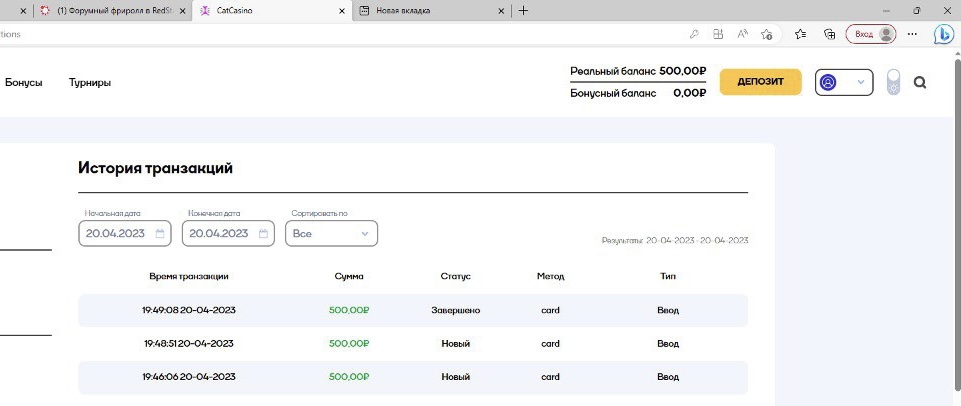
Task: Open a new browser tab
Action: tap(523, 10)
